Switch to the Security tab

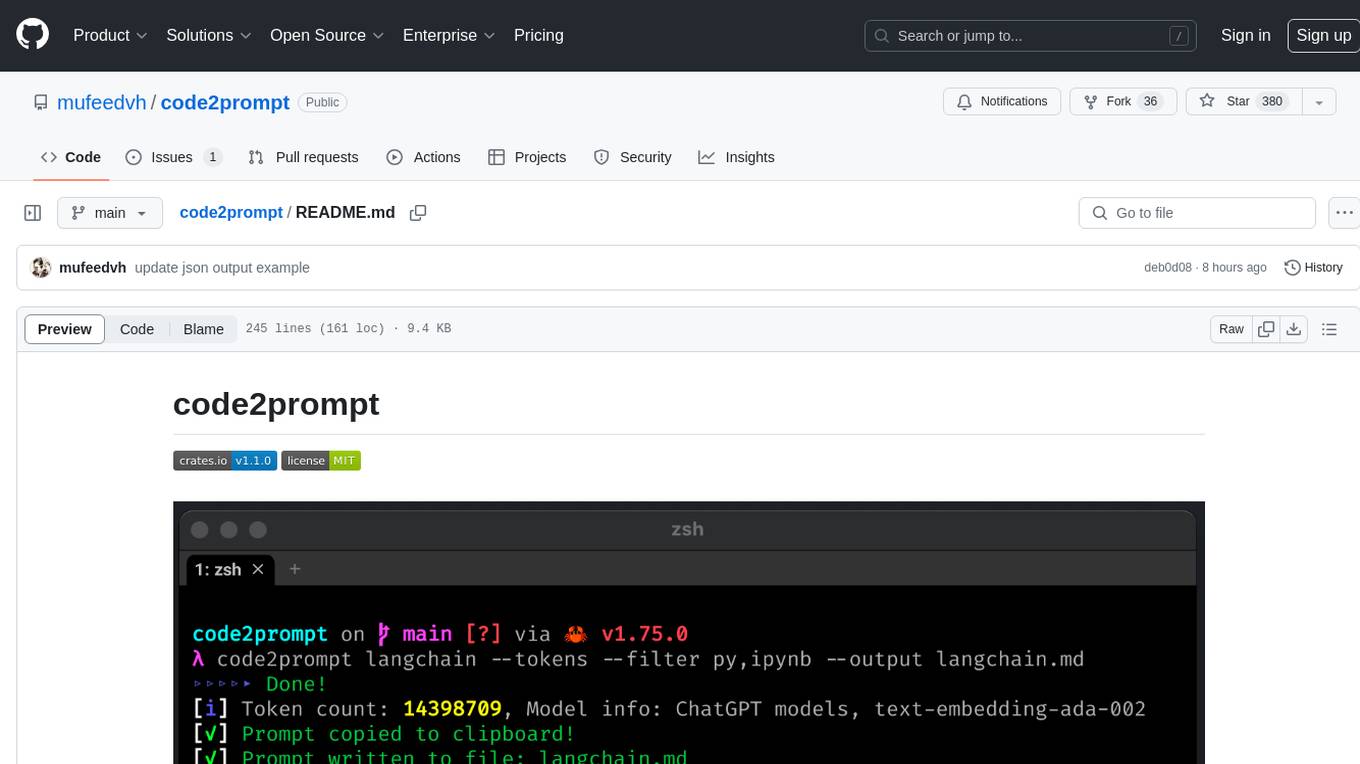[632, 157]
